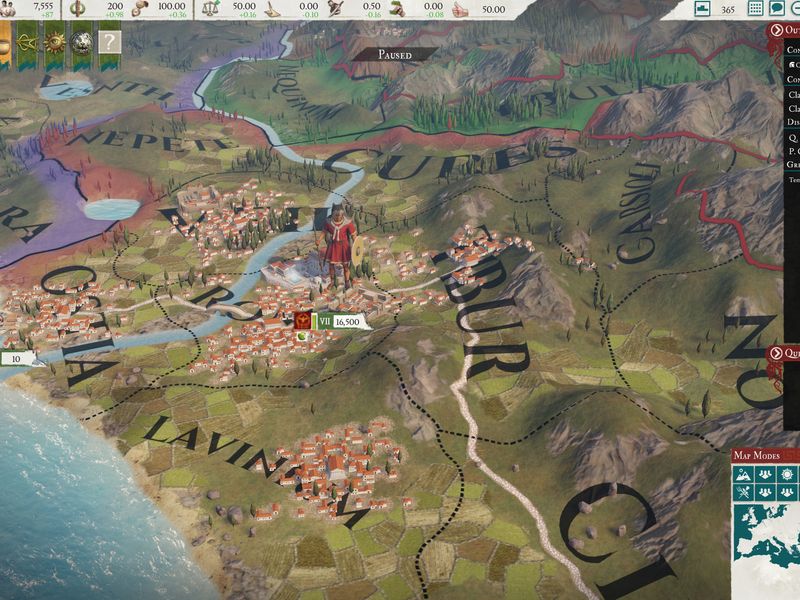800x600 pixels.
Task: Click the thumbs-up icon in the top bar
Action: (x=460, y=9)
